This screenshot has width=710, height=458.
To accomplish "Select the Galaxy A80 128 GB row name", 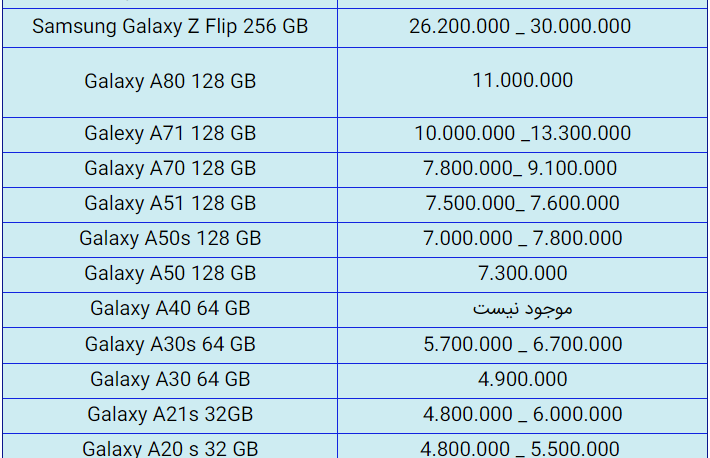I will pos(170,82).
